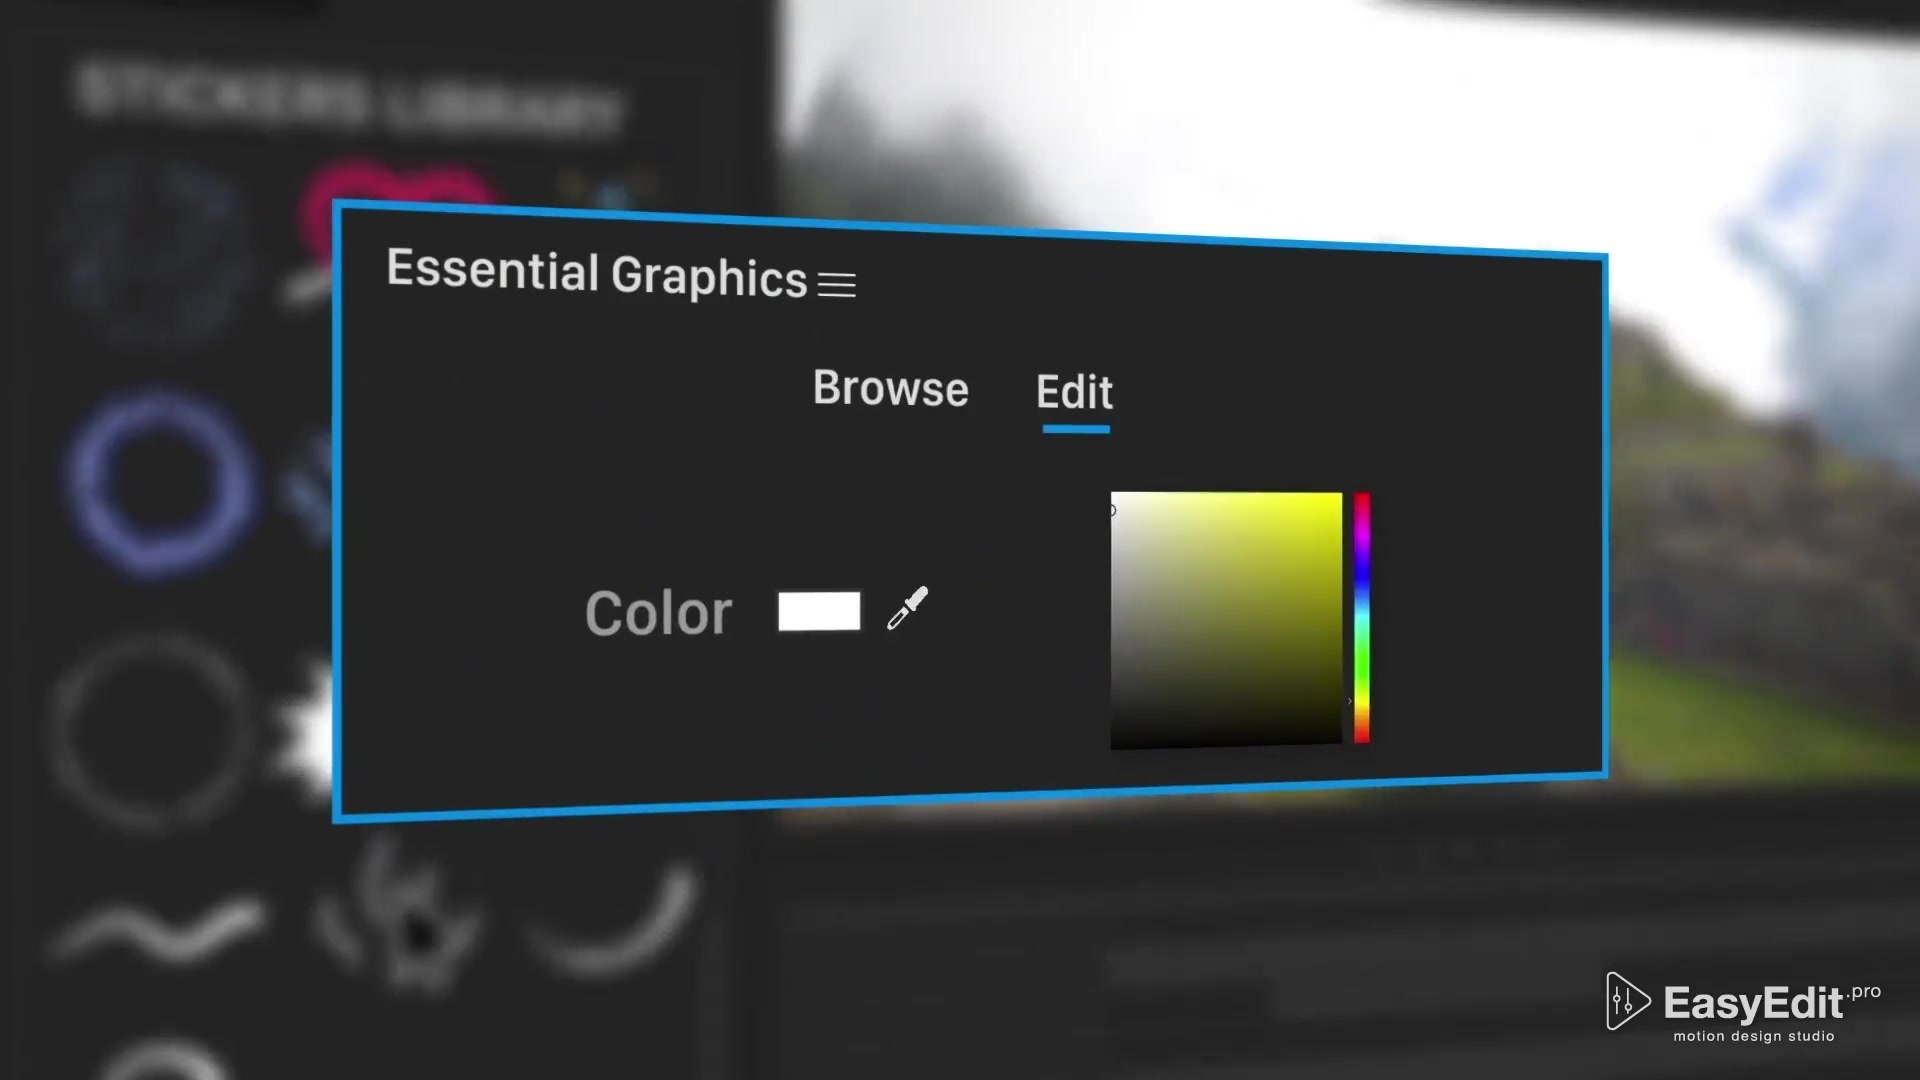Select the wavy line sticker
The image size is (1920, 1080).
(x=160, y=930)
